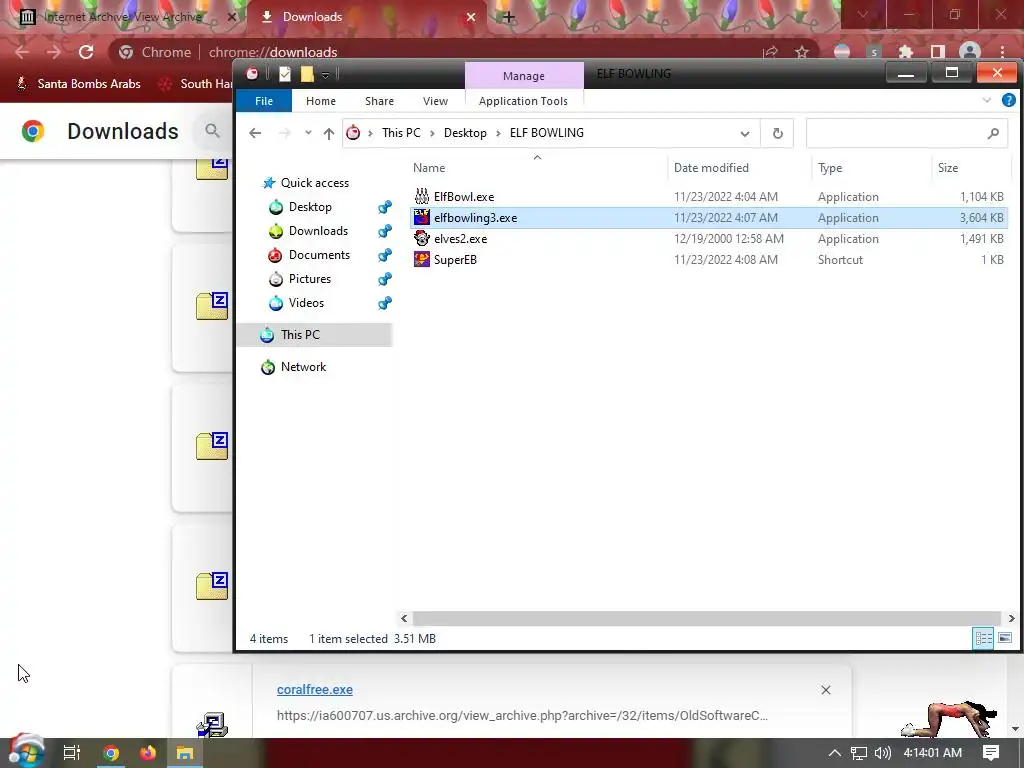Switch to Details view layout
Image resolution: width=1024 pixels, height=768 pixels.
tap(983, 638)
